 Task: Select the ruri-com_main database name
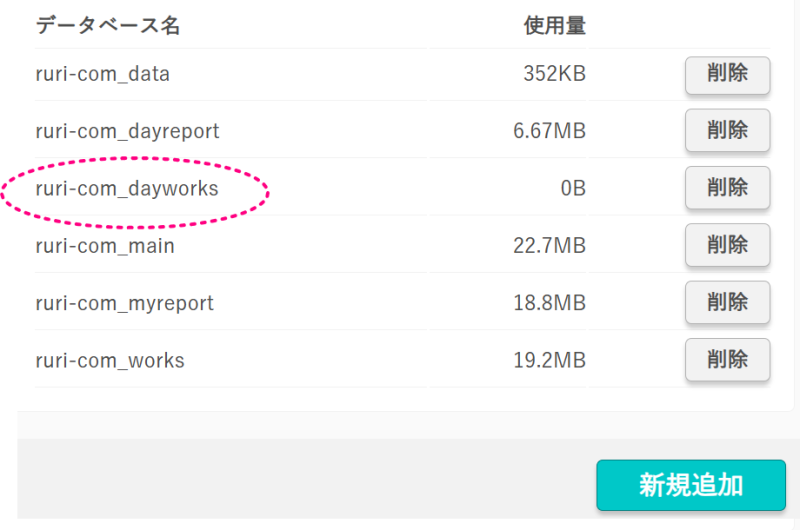click(105, 246)
